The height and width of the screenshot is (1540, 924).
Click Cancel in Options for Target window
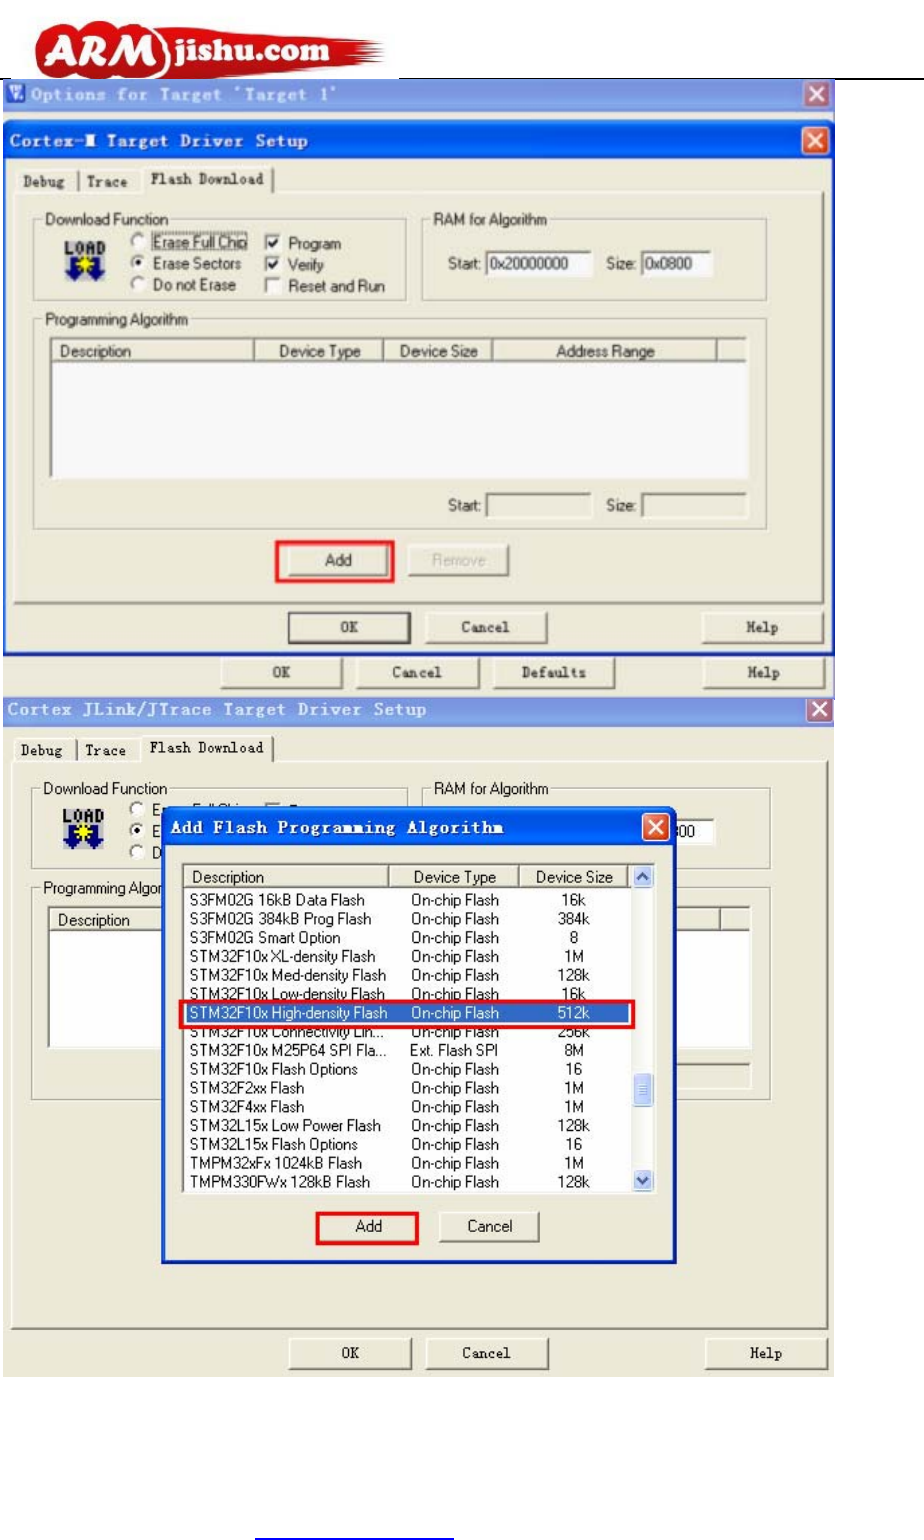click(417, 672)
